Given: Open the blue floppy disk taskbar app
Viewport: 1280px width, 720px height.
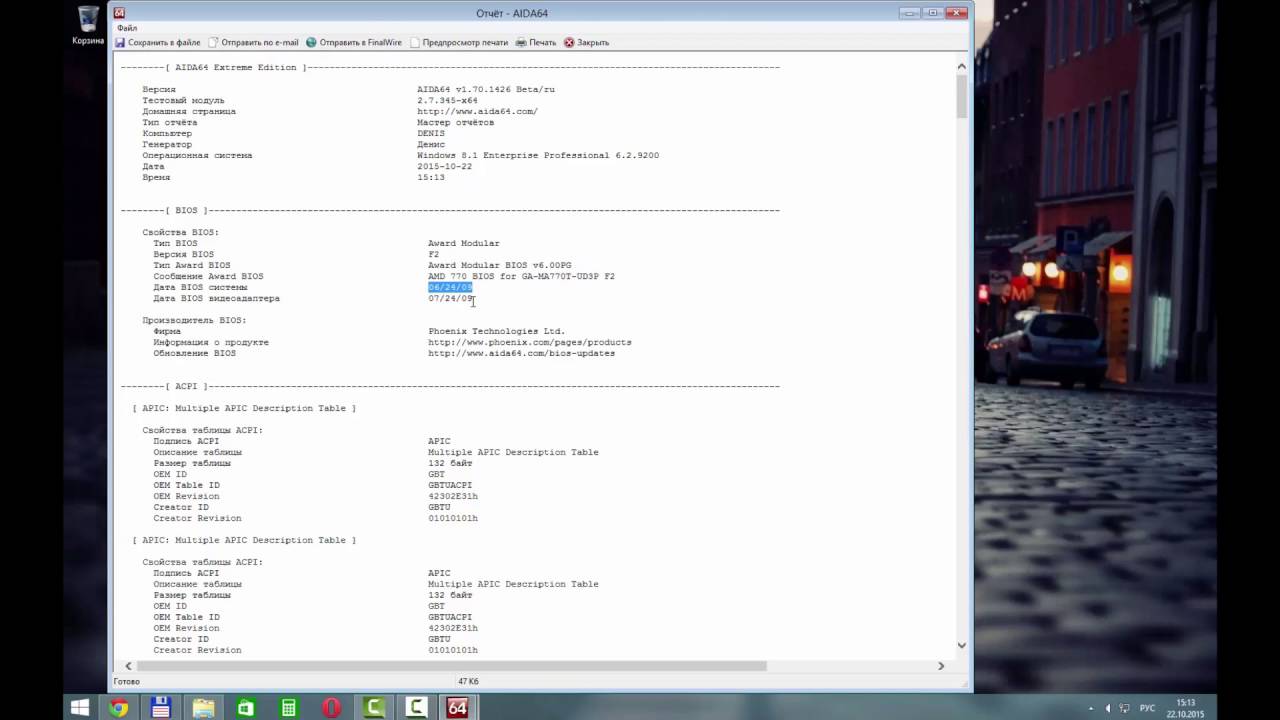Looking at the screenshot, I should click(x=161, y=708).
